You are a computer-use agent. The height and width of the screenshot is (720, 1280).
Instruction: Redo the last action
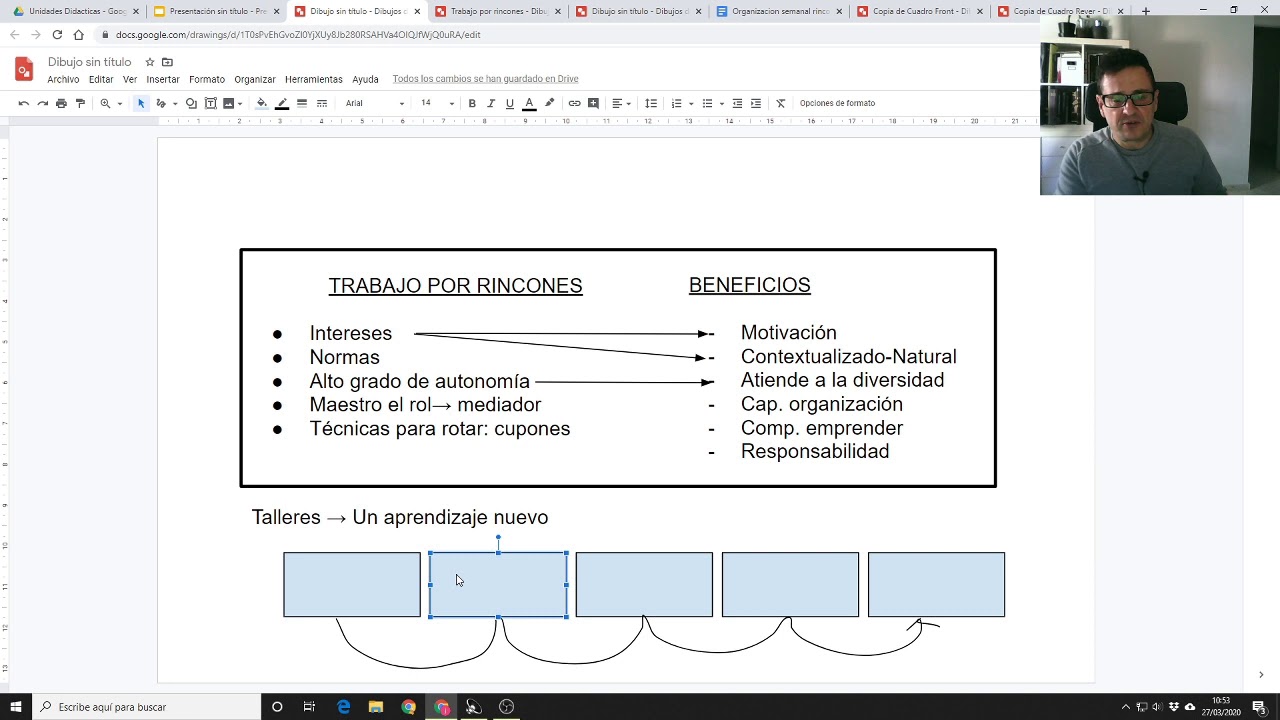pos(42,103)
